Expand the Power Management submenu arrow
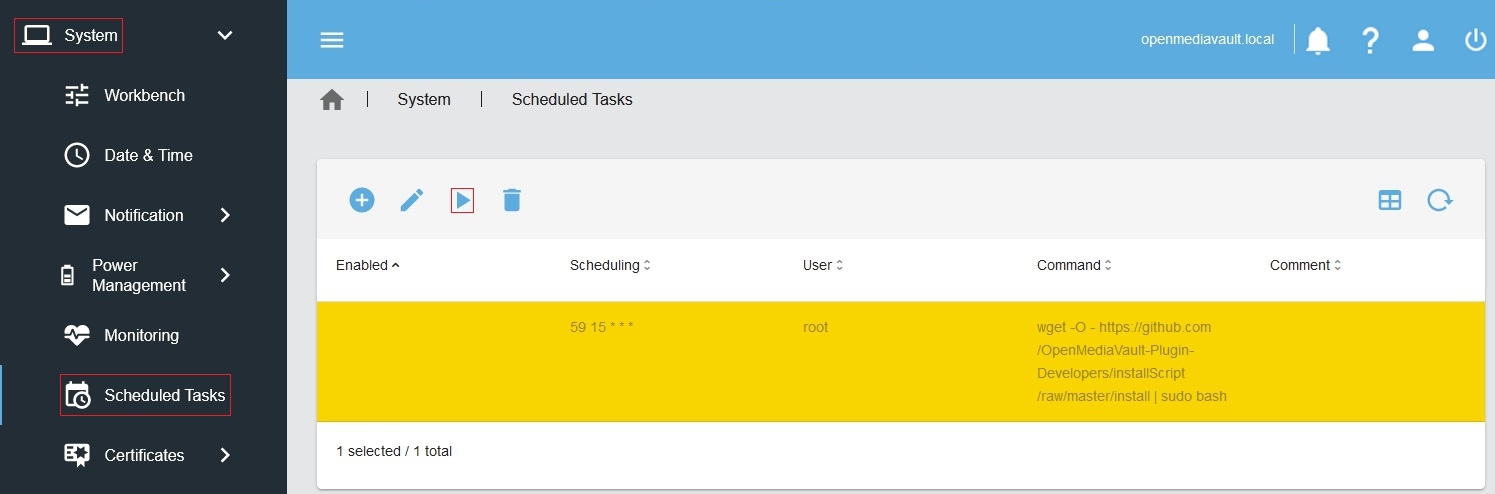The image size is (1495, 494). click(x=225, y=275)
